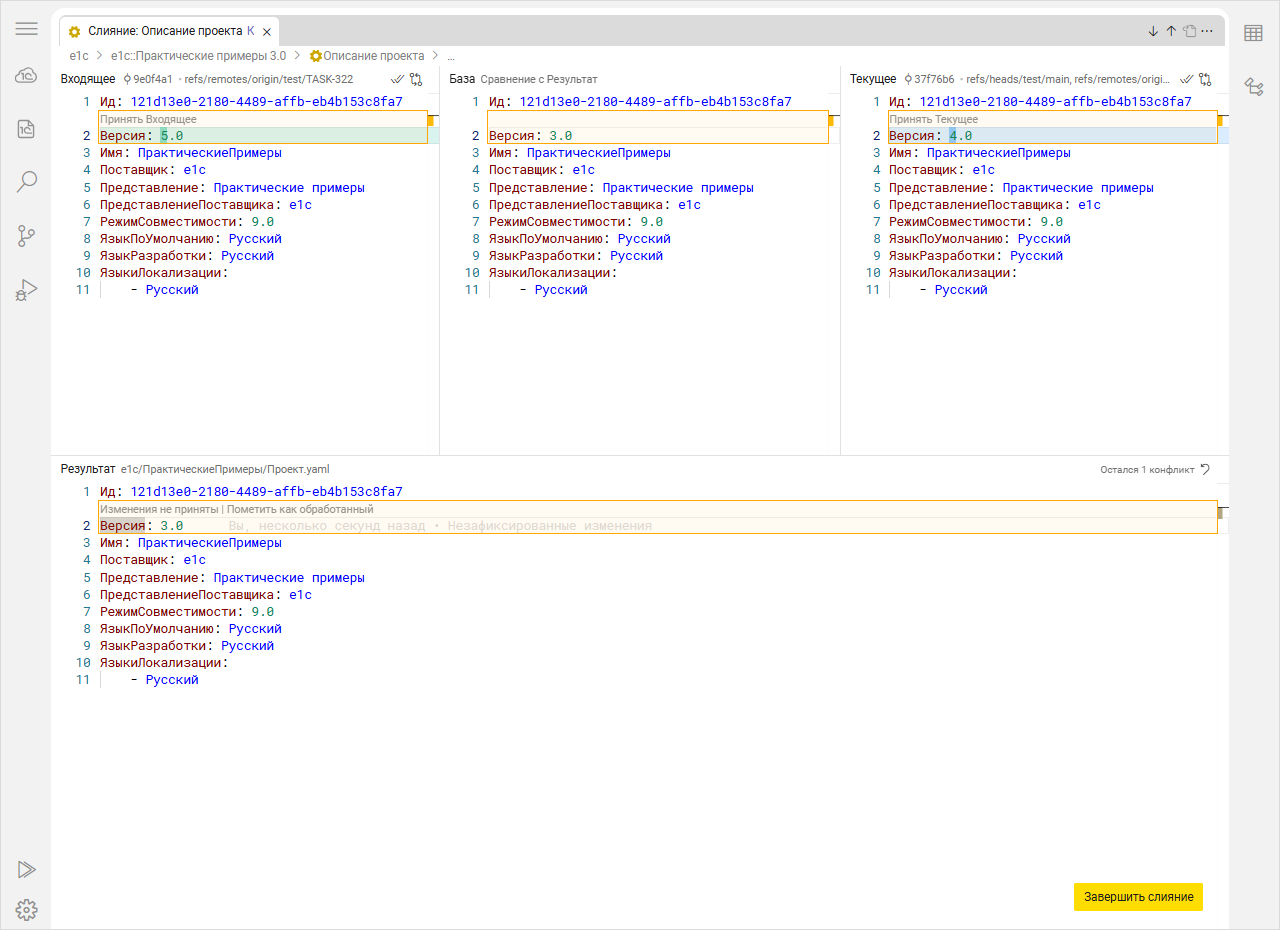The width and height of the screenshot is (1280, 930).
Task: Select 'Описание проекта' breadcrumb item
Action: (367, 56)
